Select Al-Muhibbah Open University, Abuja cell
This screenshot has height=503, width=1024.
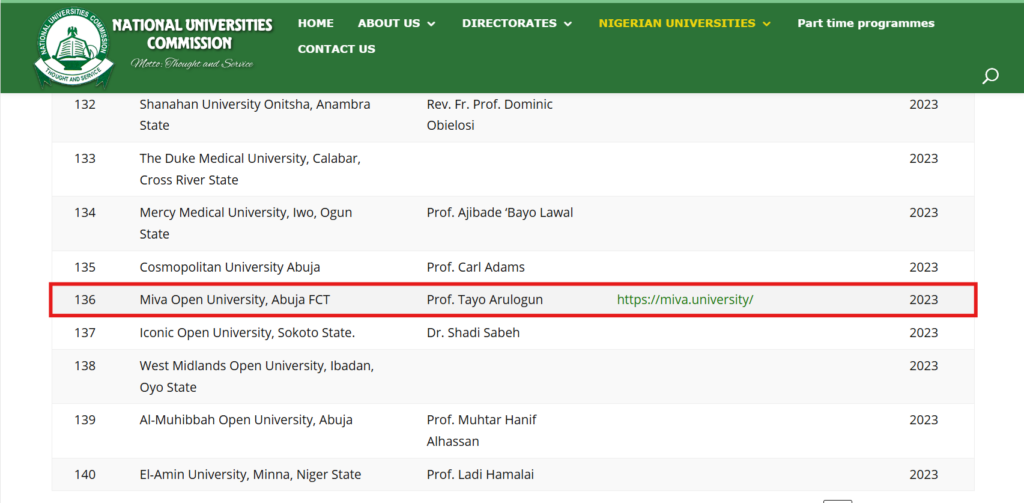(246, 420)
